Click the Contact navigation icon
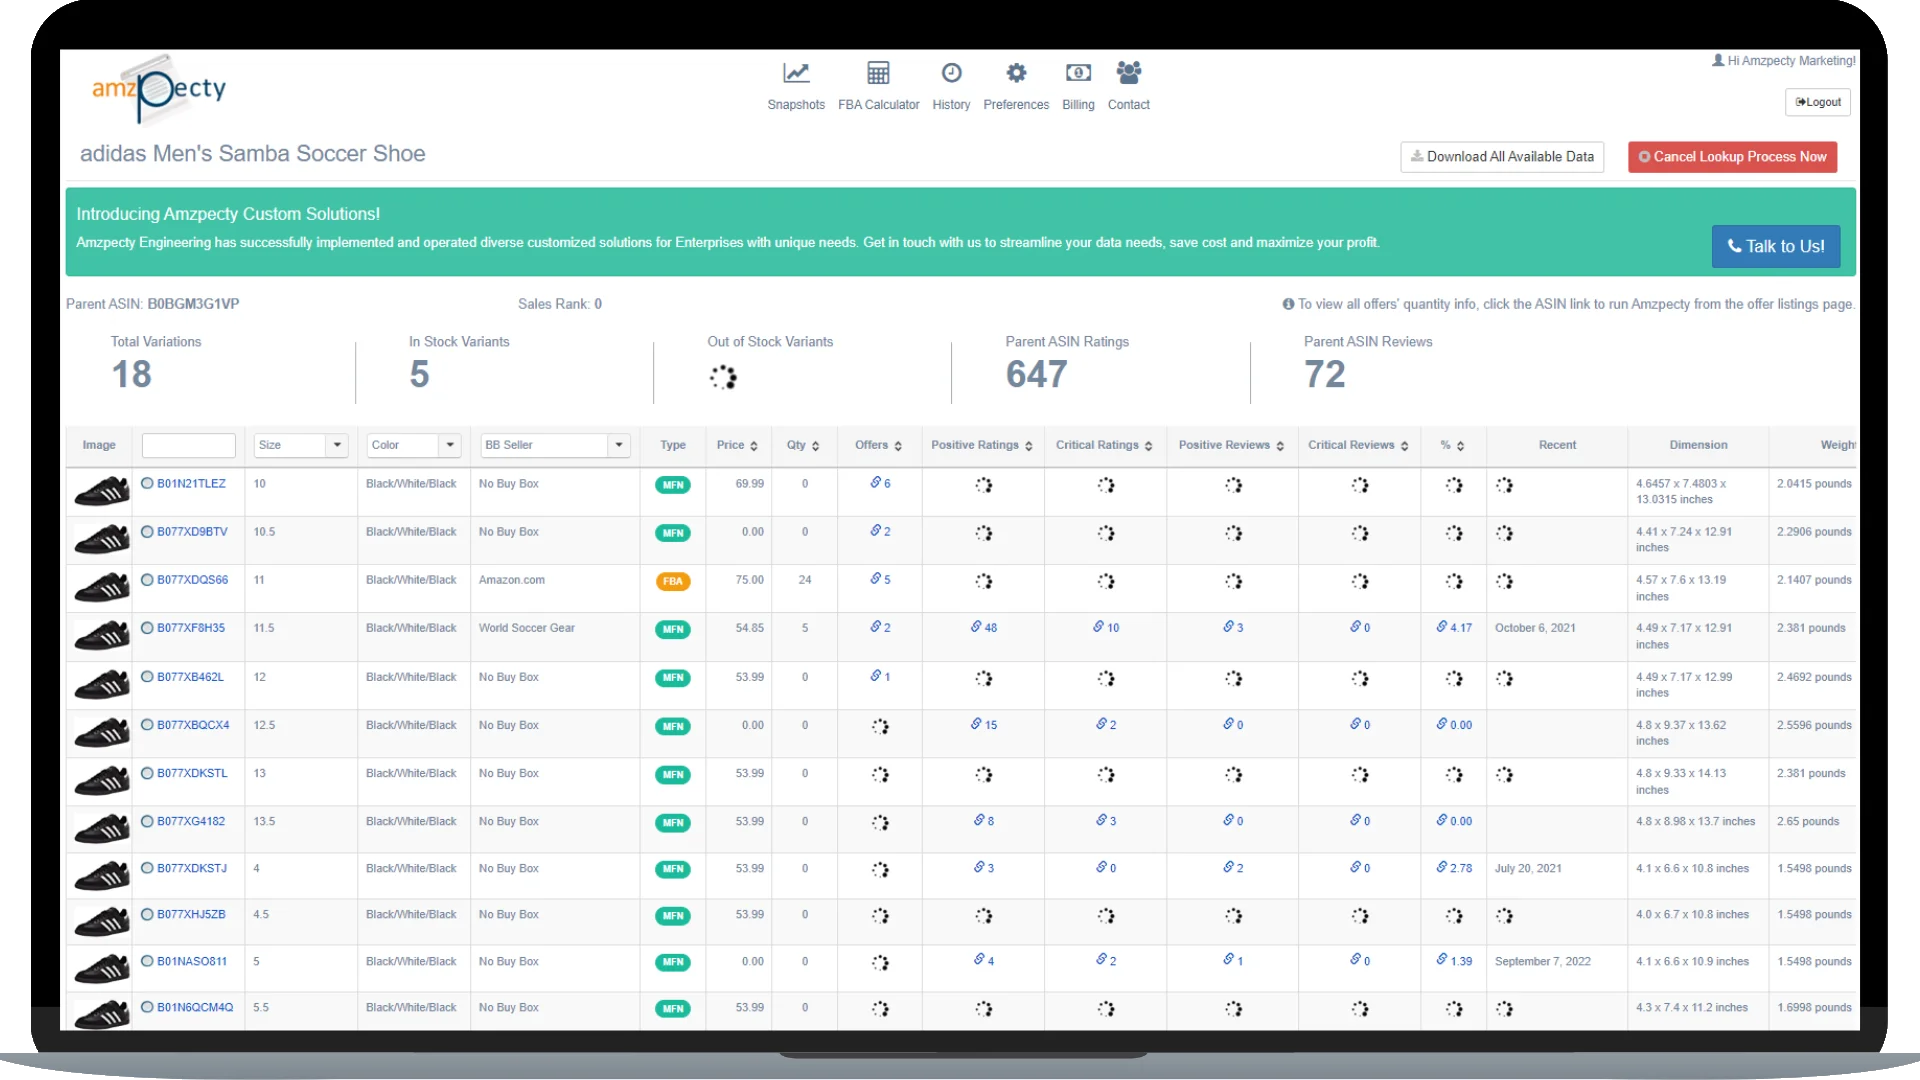 point(1127,73)
